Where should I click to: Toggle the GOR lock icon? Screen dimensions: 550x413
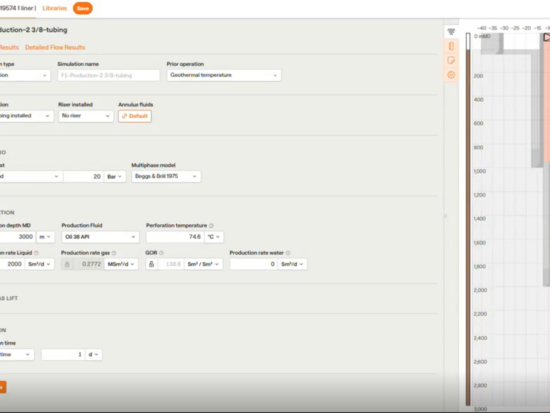tap(152, 264)
